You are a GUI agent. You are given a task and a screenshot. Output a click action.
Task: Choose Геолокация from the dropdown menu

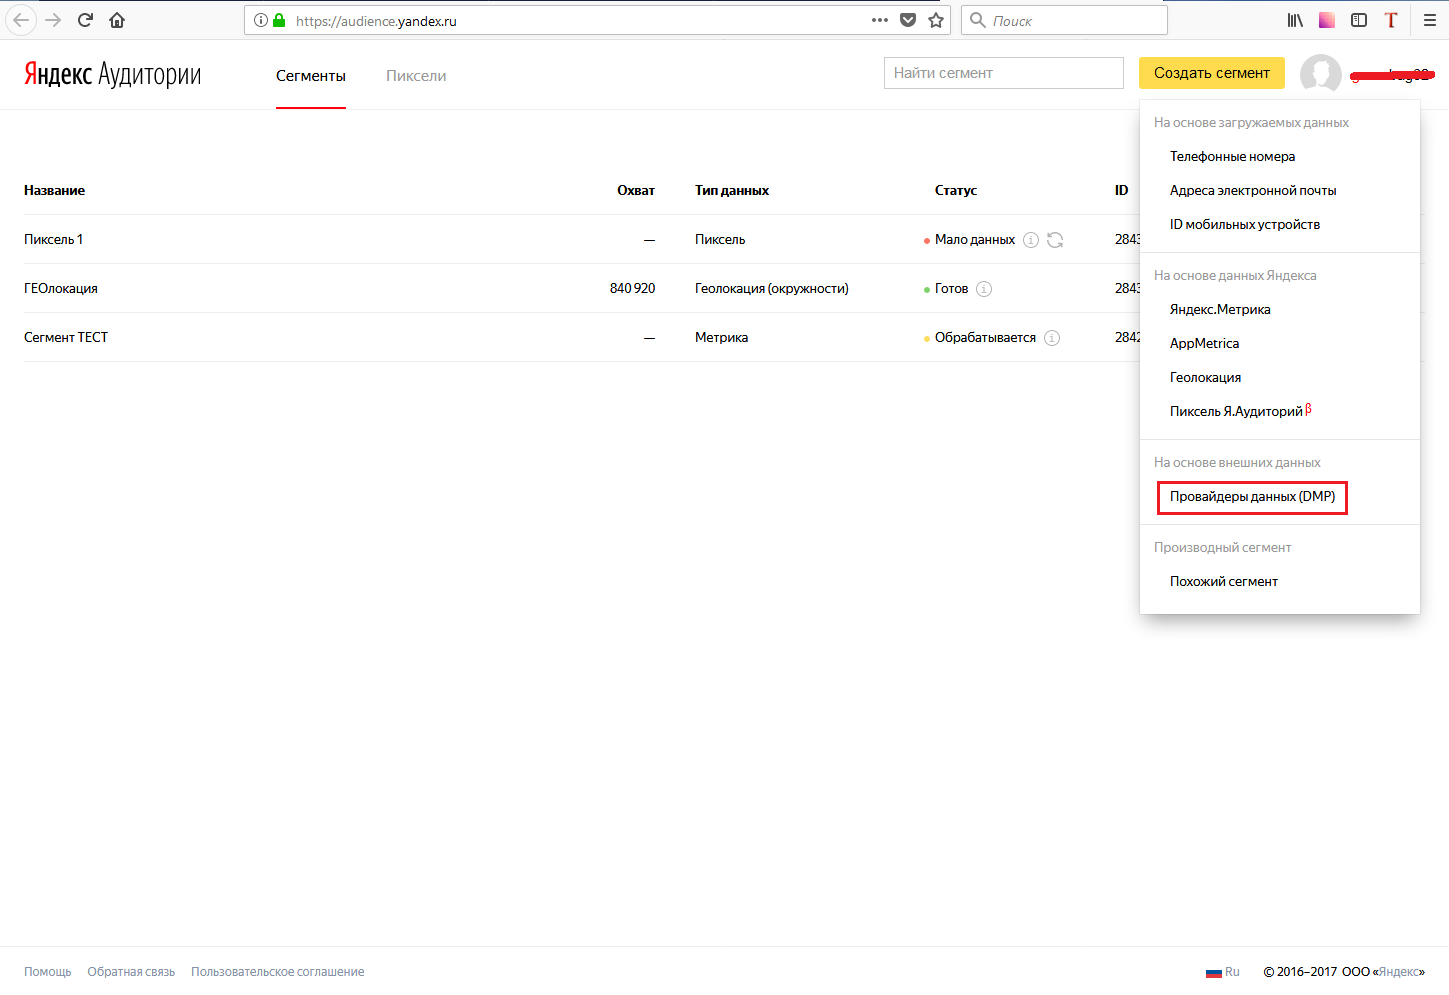1205,378
